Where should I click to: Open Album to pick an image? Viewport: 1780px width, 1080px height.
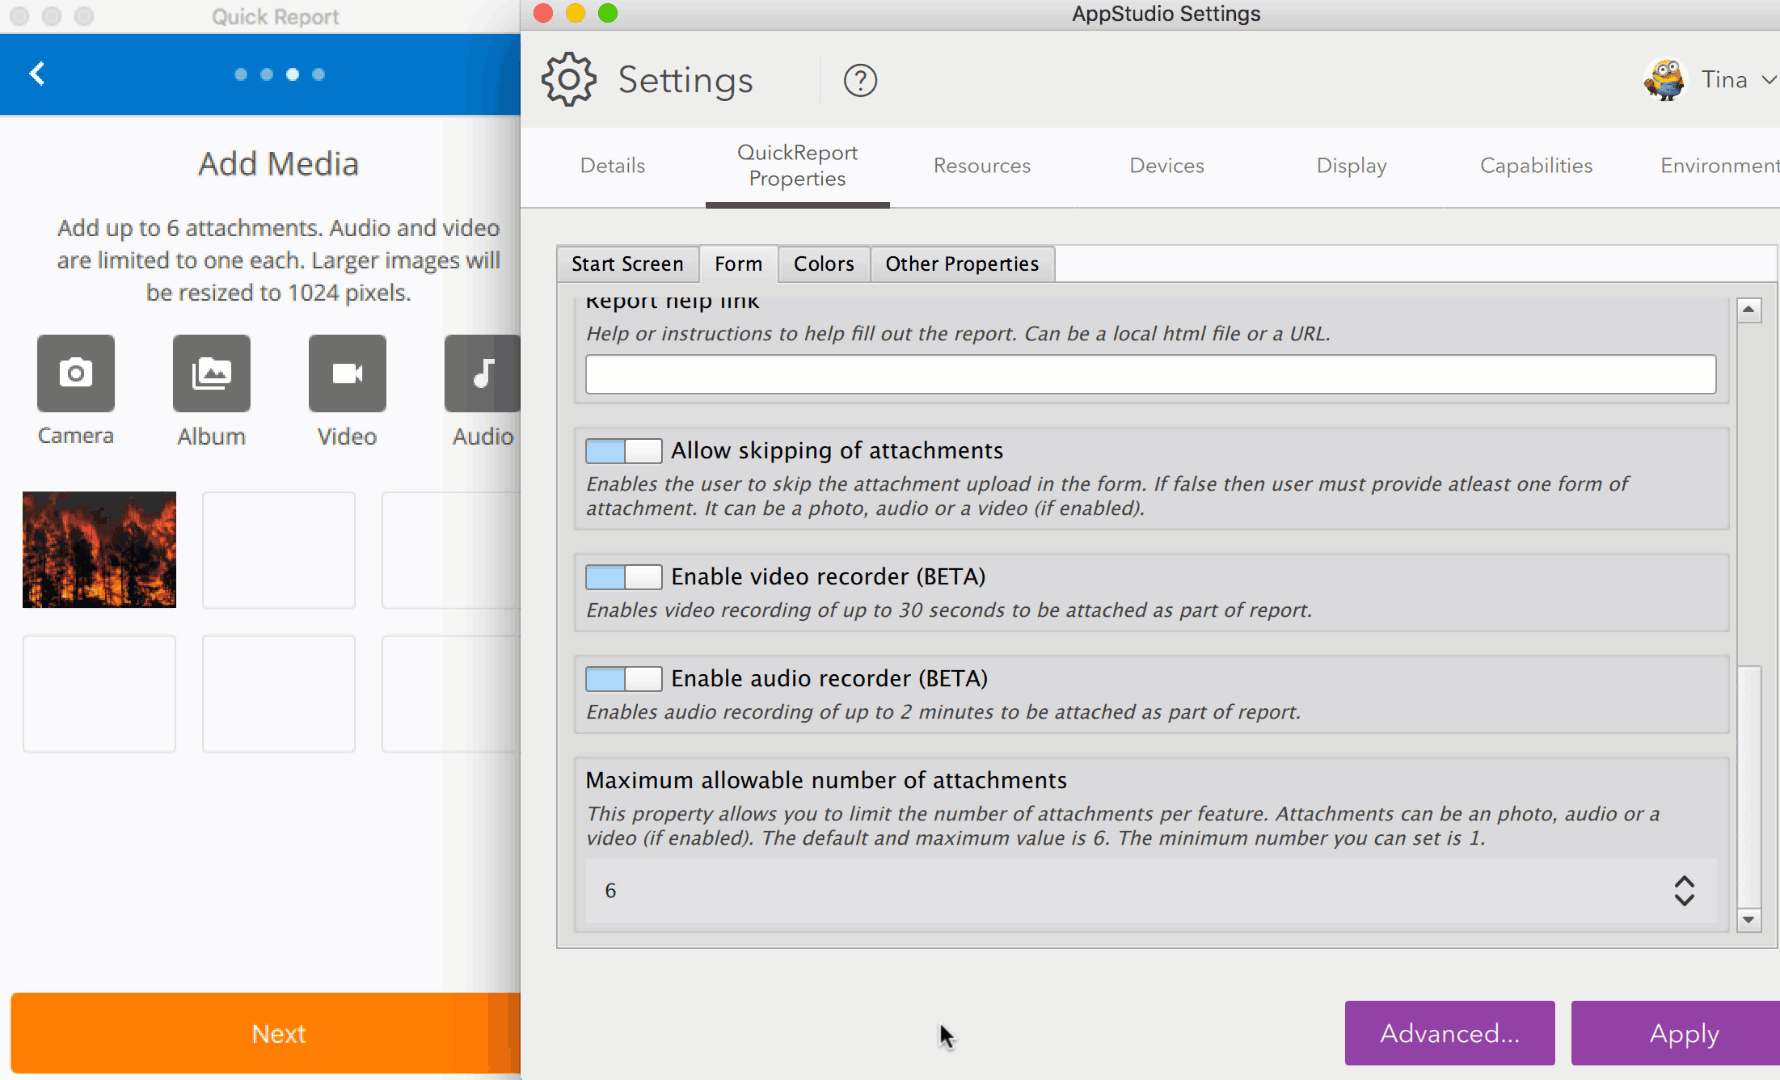tap(211, 373)
